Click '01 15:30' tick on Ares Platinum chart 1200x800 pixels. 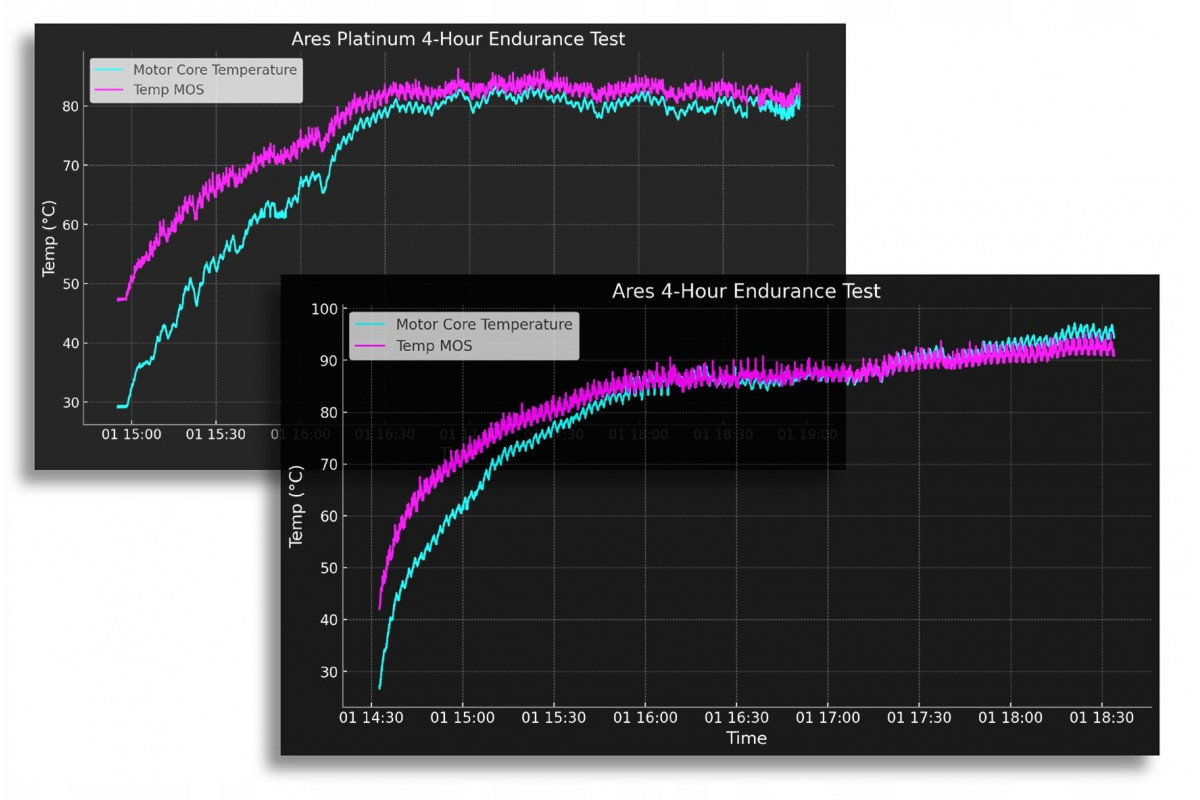point(216,435)
